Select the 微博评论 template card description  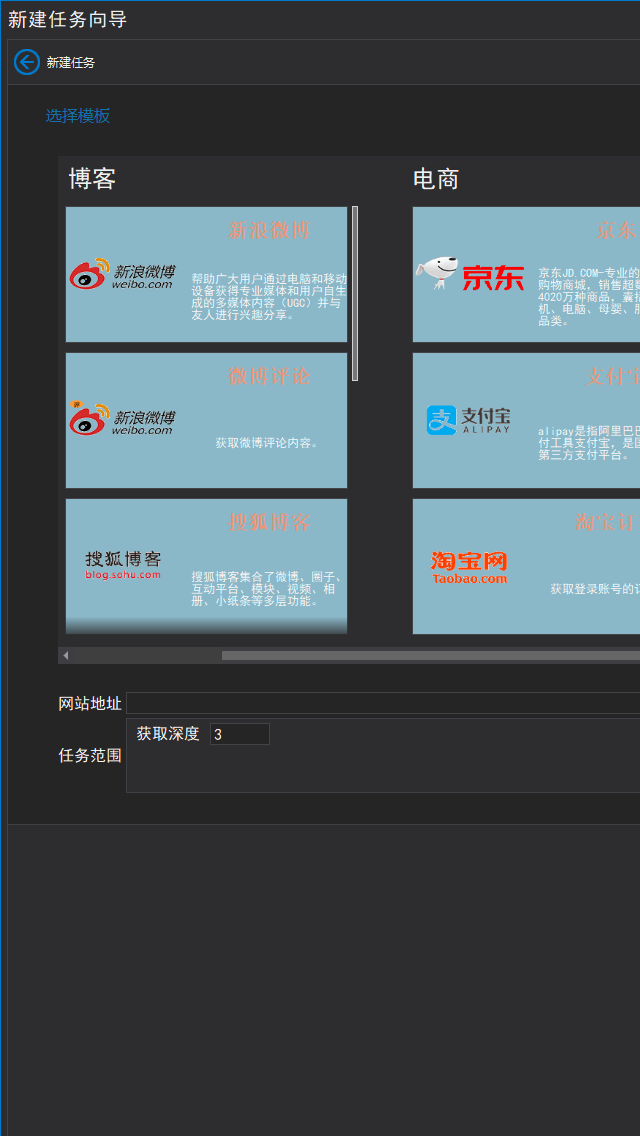click(x=267, y=442)
